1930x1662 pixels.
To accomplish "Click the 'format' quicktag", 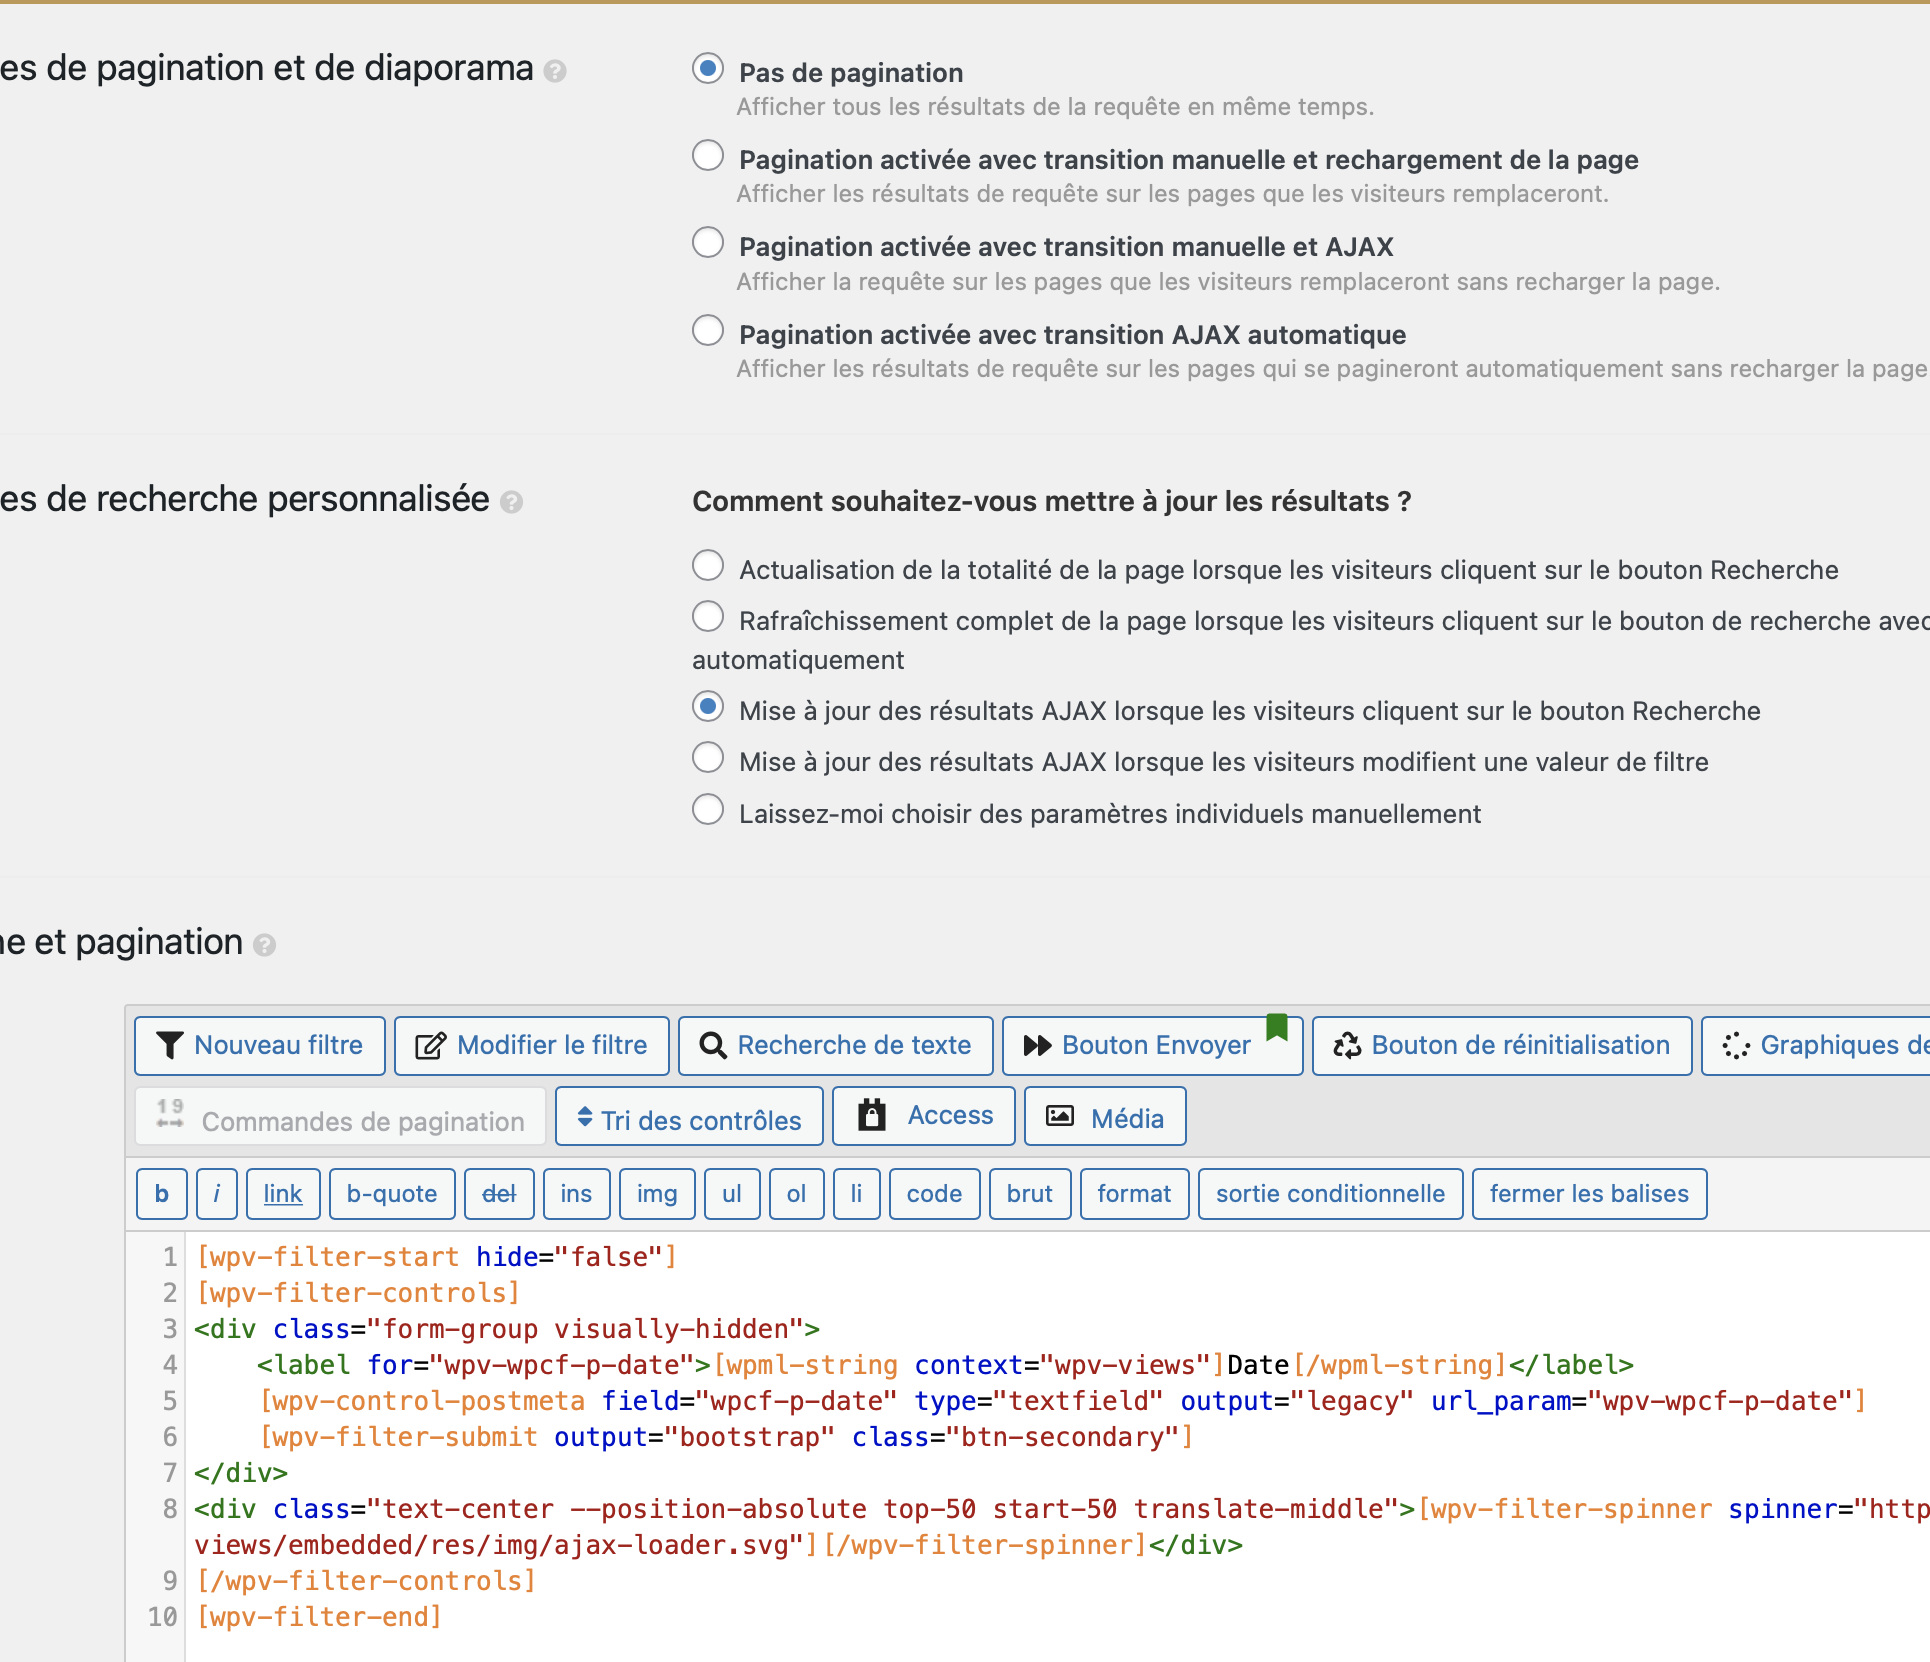I will click(x=1134, y=1194).
